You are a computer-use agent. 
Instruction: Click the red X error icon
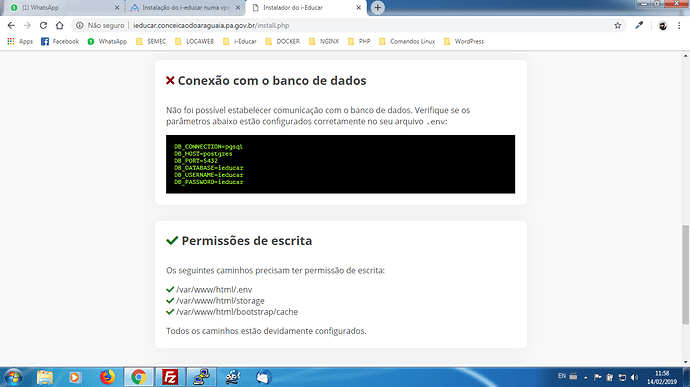coord(170,80)
